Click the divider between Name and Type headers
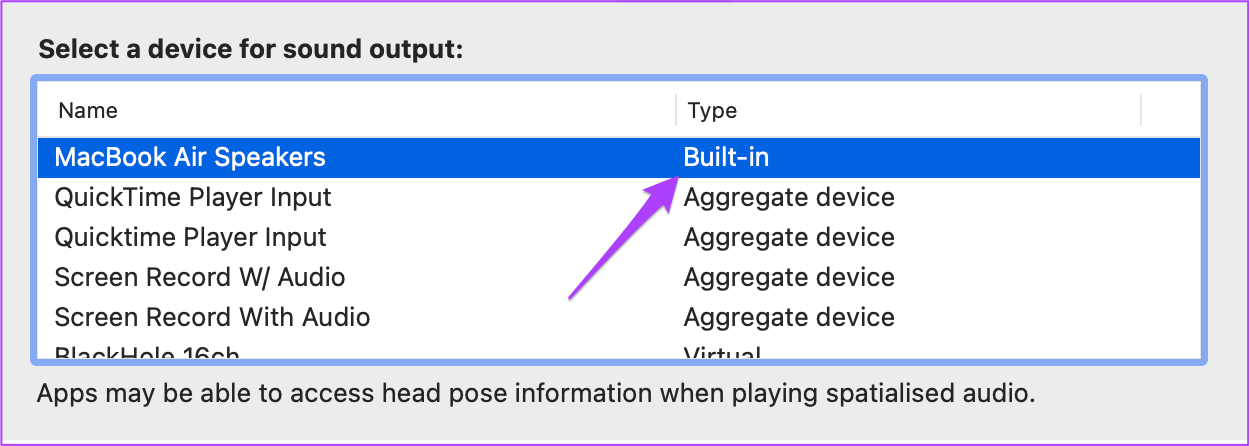This screenshot has width=1250, height=446. click(x=676, y=110)
